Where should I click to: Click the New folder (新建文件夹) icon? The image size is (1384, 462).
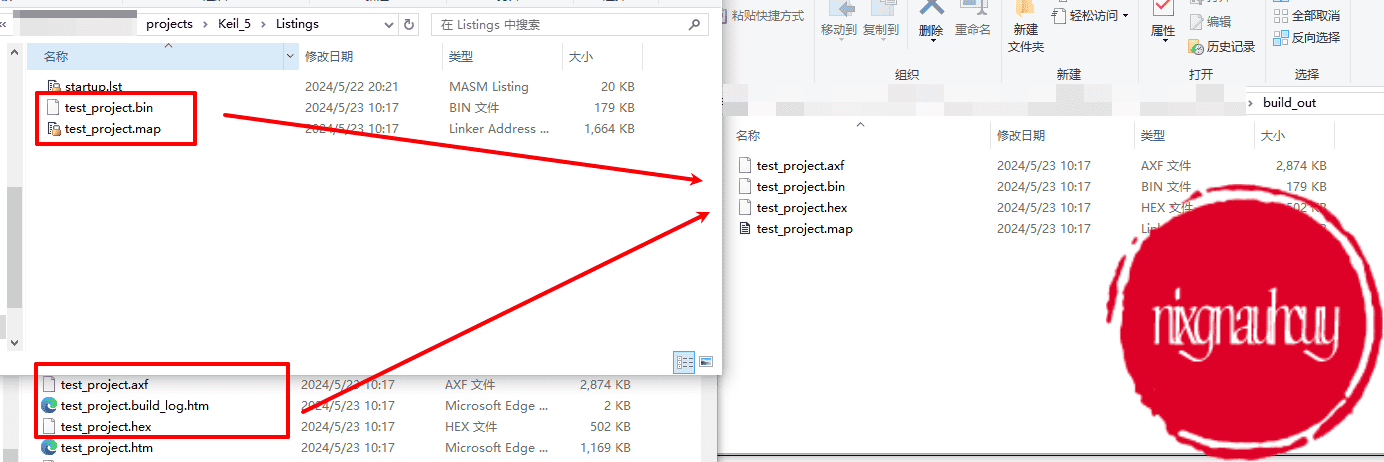(1025, 8)
